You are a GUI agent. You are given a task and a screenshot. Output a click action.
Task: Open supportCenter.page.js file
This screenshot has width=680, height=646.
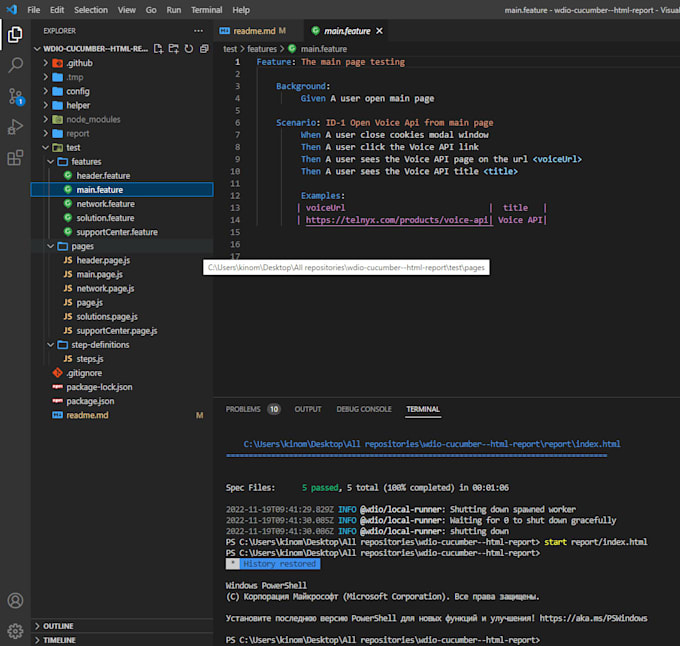122,331
